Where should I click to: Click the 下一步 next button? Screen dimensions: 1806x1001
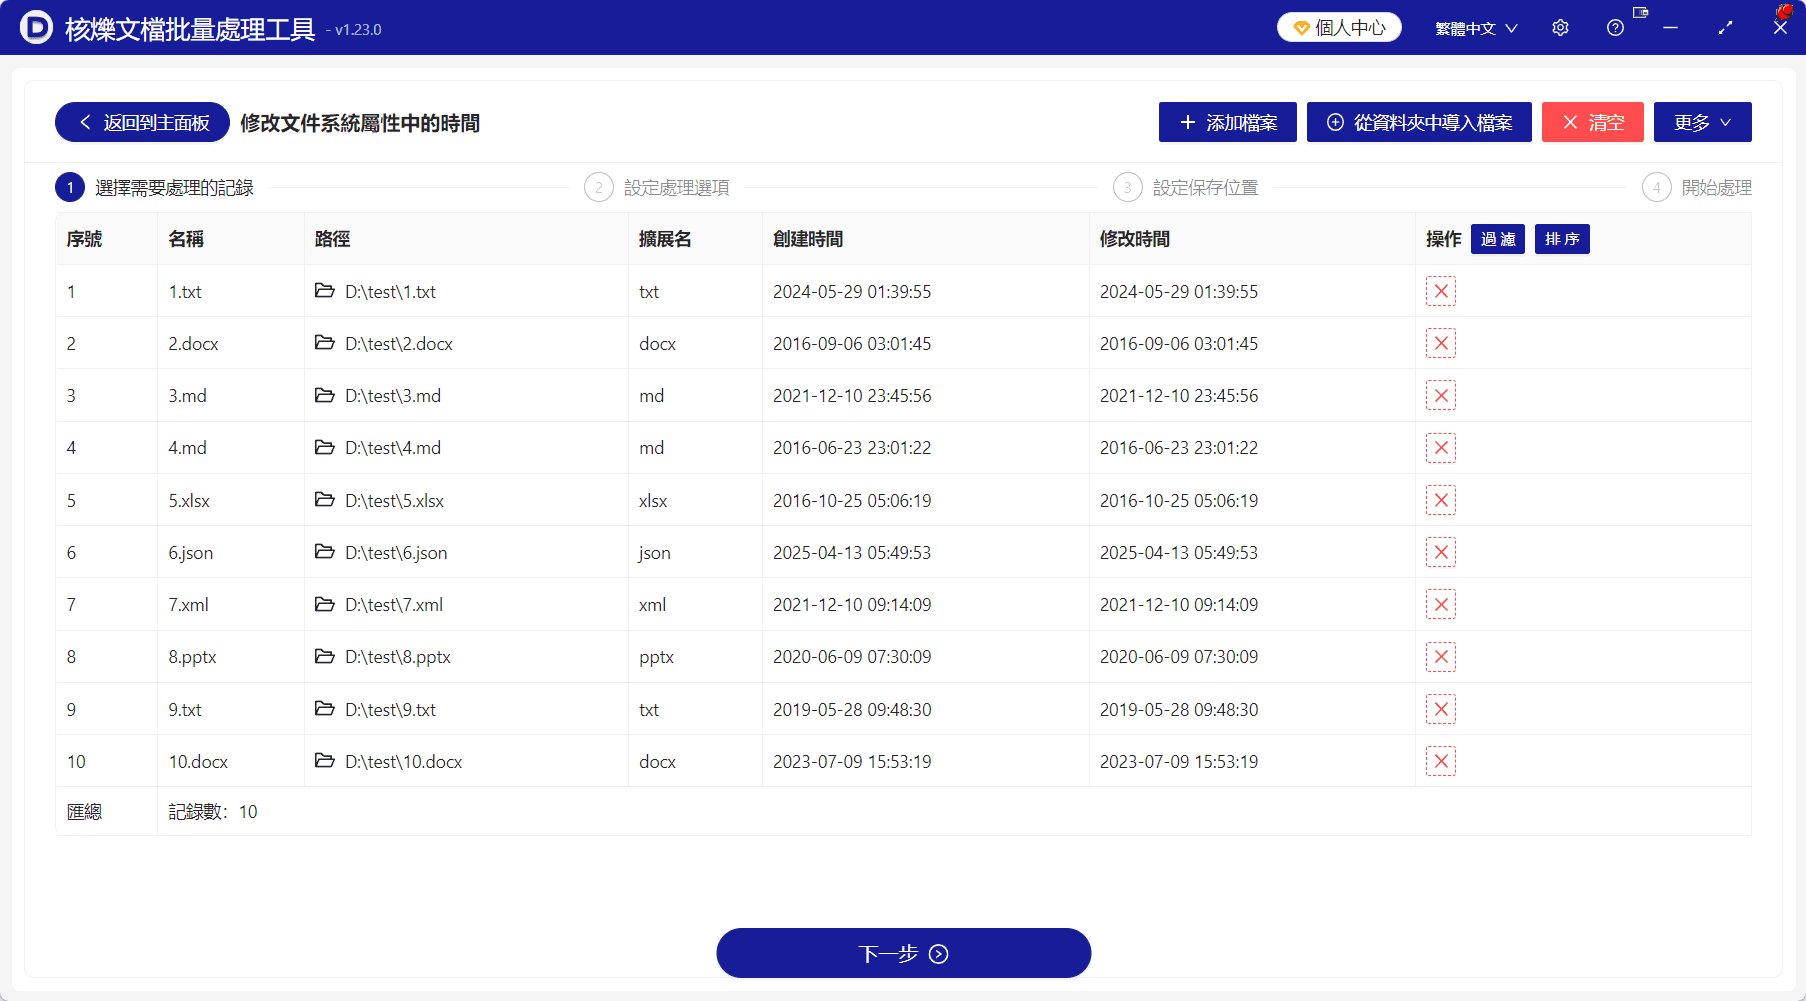pyautogui.click(x=903, y=953)
